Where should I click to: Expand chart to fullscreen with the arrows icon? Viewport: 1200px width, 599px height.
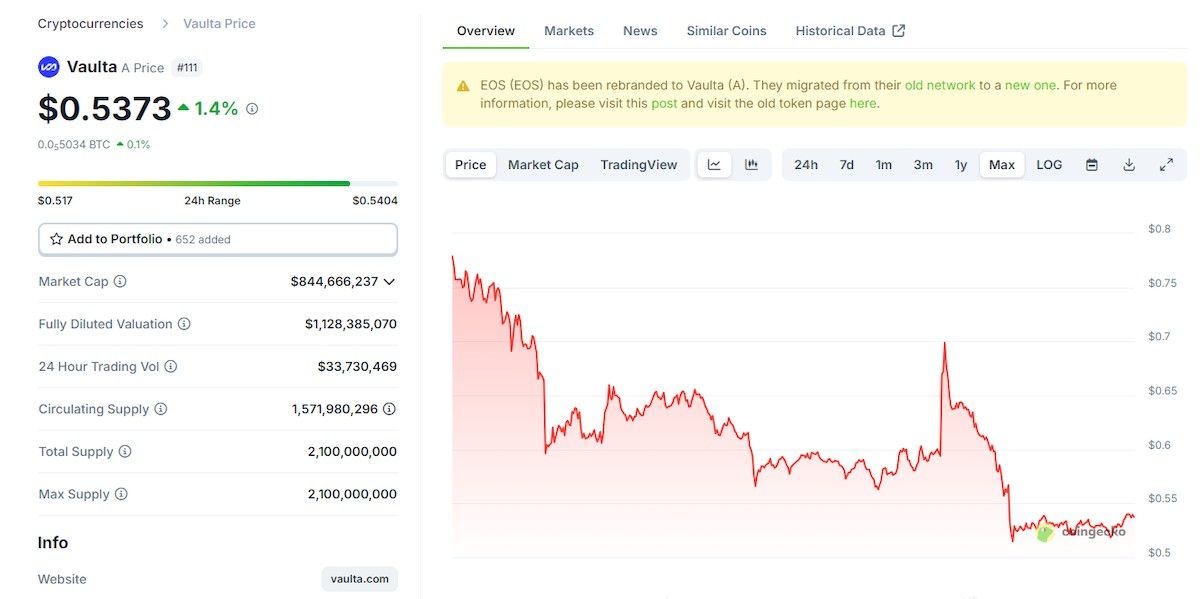1166,164
